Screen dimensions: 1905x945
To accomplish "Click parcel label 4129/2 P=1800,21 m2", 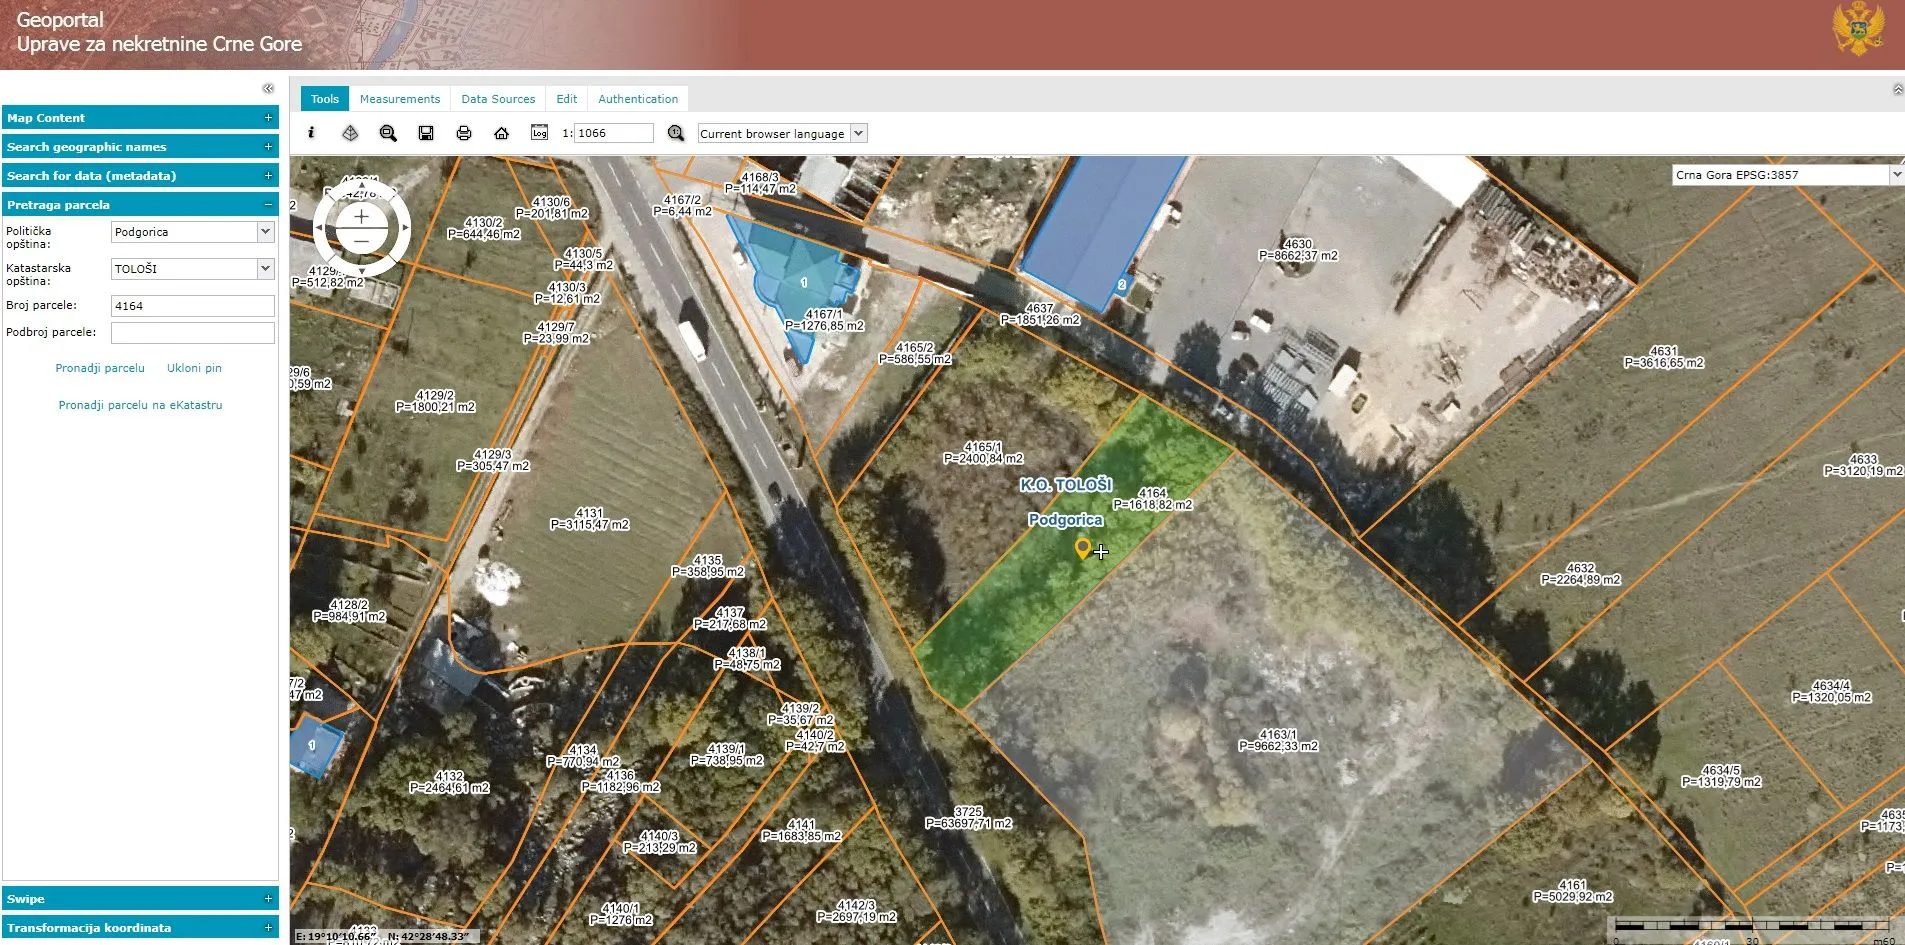I will pyautogui.click(x=435, y=401).
